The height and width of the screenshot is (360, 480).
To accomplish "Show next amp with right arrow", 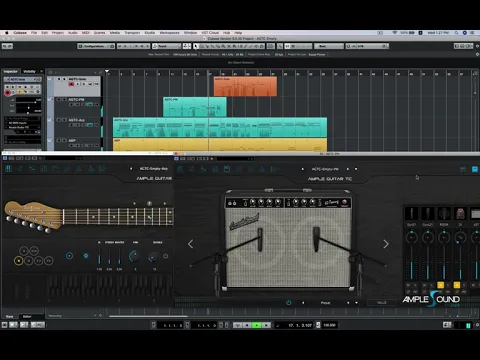I will coord(386,244).
